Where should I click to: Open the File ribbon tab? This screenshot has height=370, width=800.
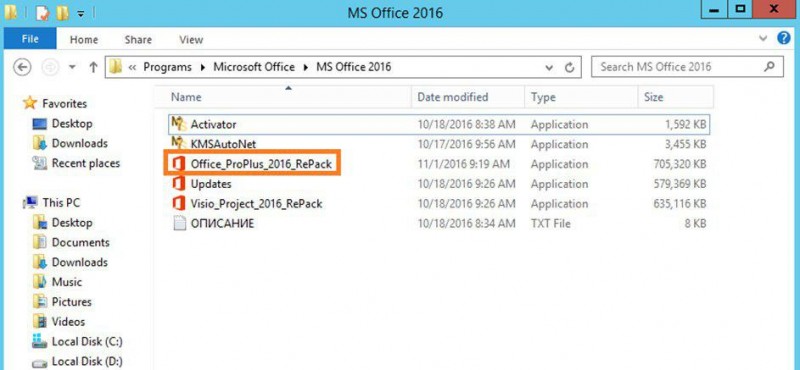pyautogui.click(x=30, y=39)
